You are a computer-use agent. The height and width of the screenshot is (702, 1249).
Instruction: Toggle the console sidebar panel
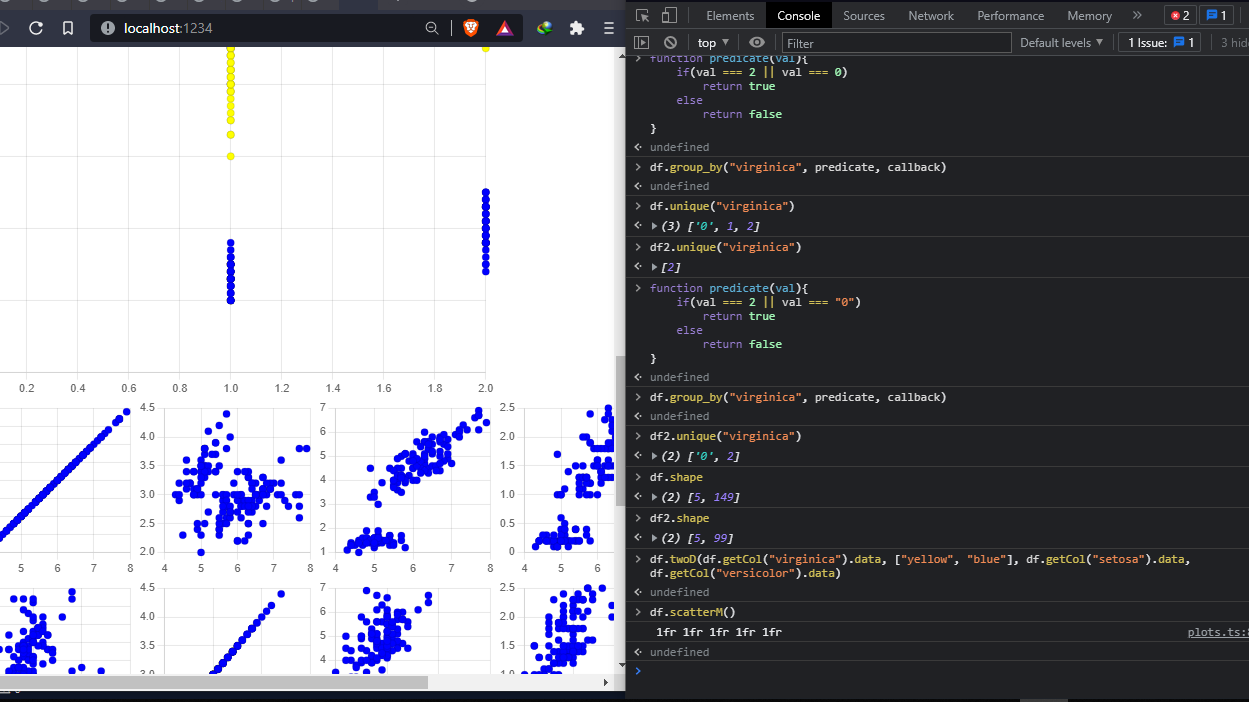click(642, 42)
